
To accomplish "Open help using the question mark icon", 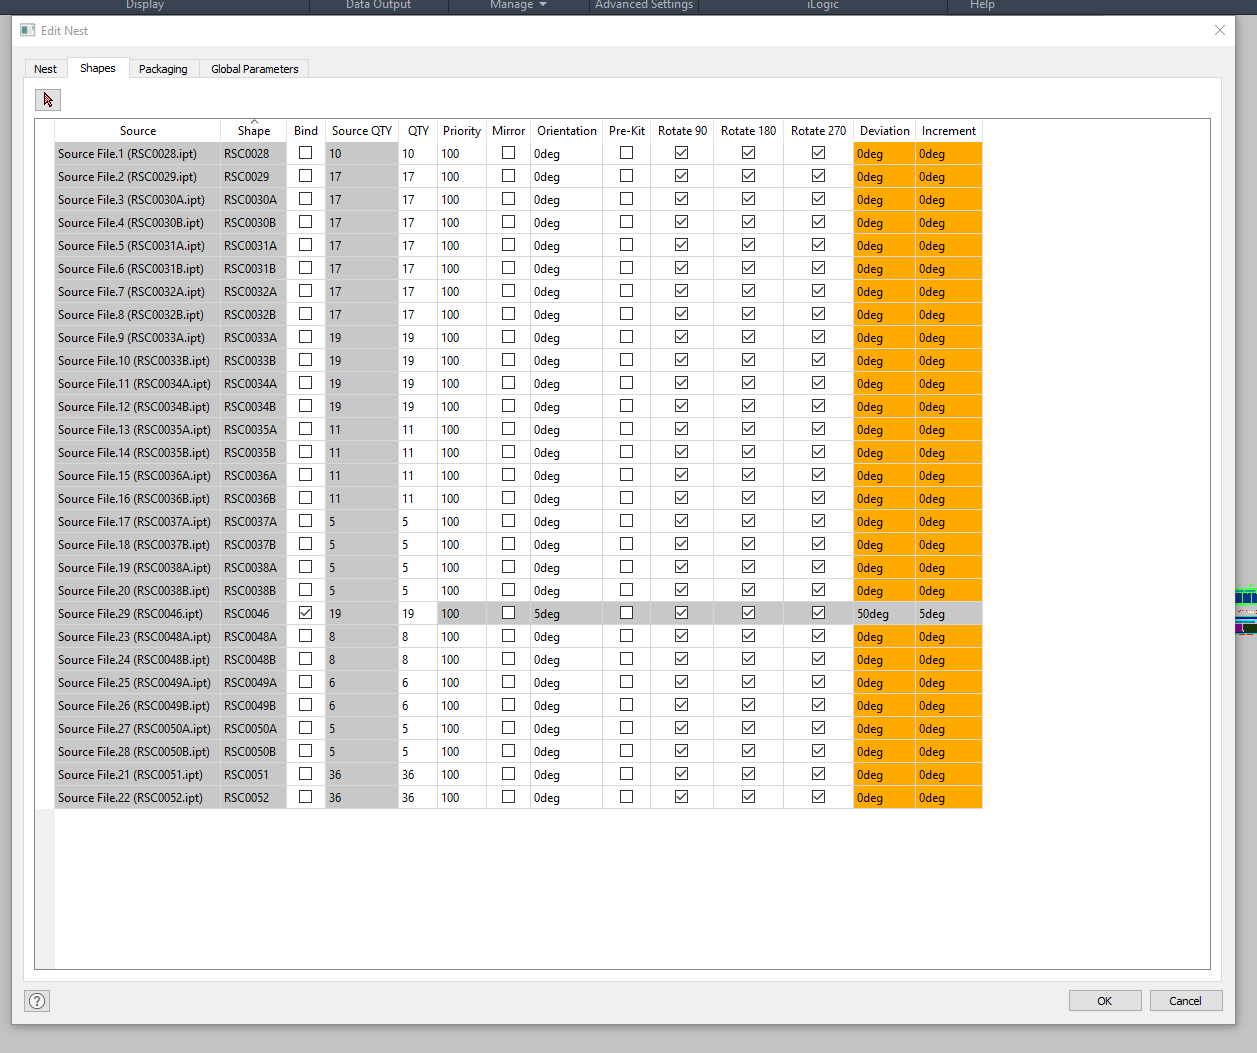I will [36, 1000].
